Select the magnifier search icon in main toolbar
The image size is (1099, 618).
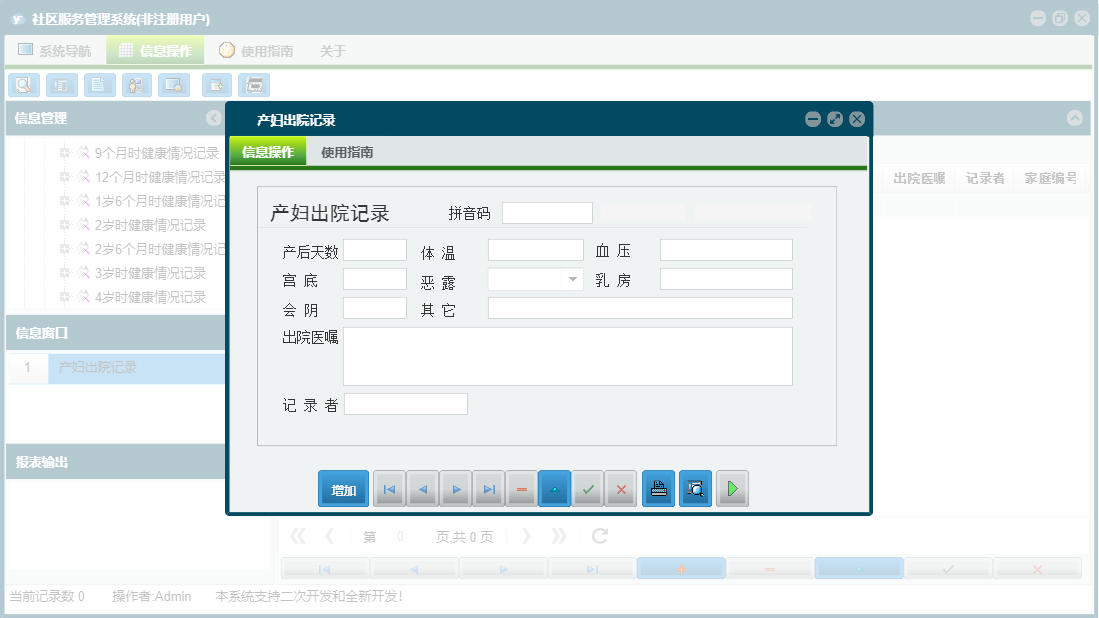coord(23,85)
